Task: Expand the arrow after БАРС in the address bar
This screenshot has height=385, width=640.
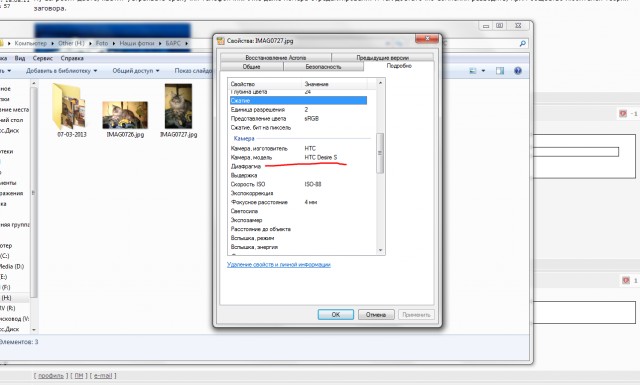Action: click(187, 43)
